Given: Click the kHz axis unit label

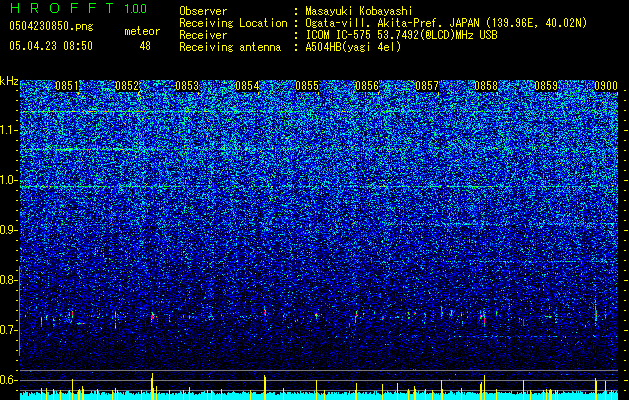Looking at the screenshot, I should pos(9,82).
